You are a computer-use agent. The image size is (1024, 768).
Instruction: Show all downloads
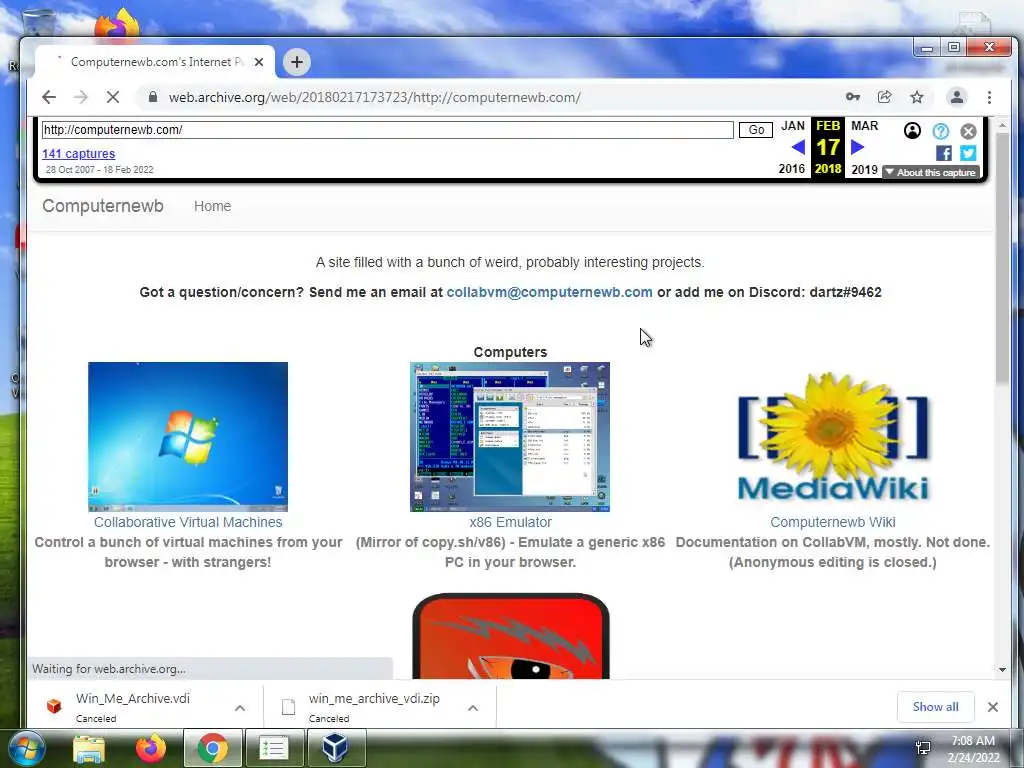point(935,707)
